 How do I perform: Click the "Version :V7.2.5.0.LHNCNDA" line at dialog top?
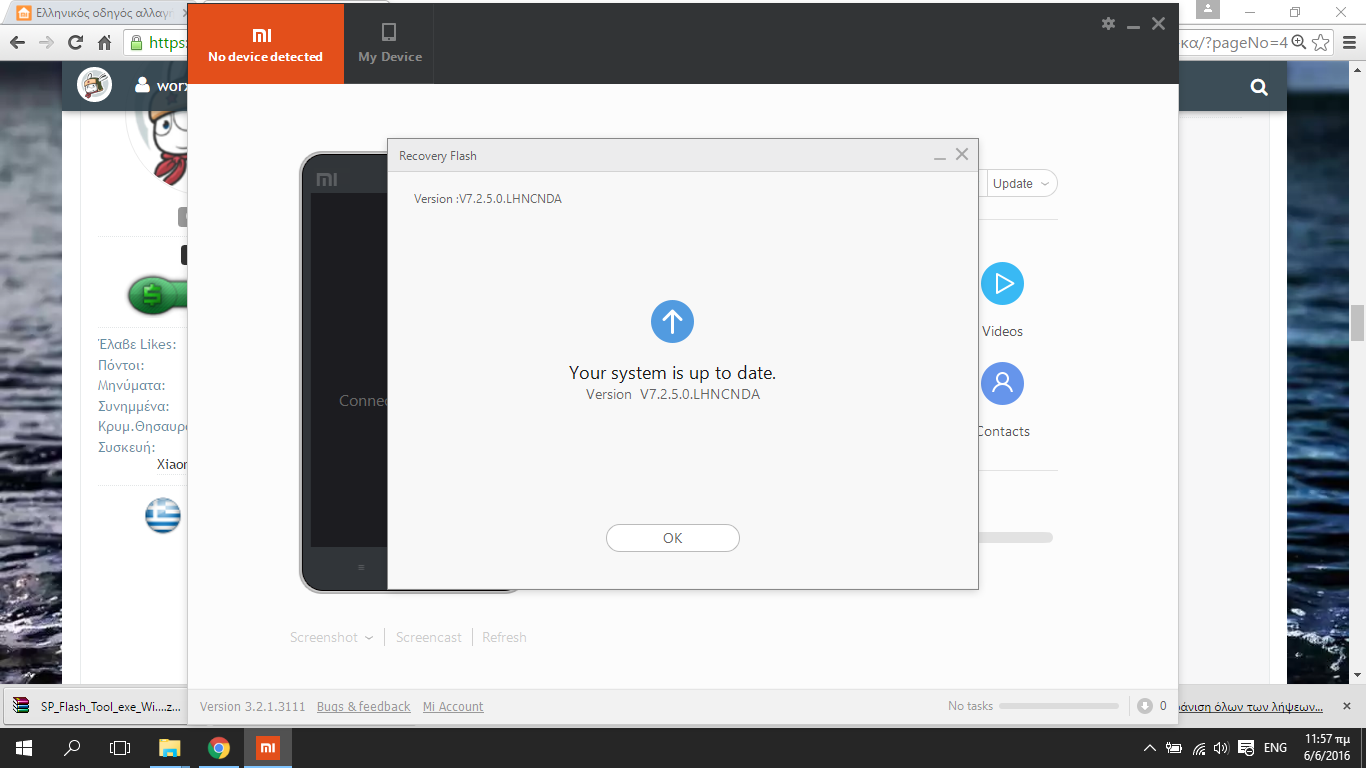point(488,199)
